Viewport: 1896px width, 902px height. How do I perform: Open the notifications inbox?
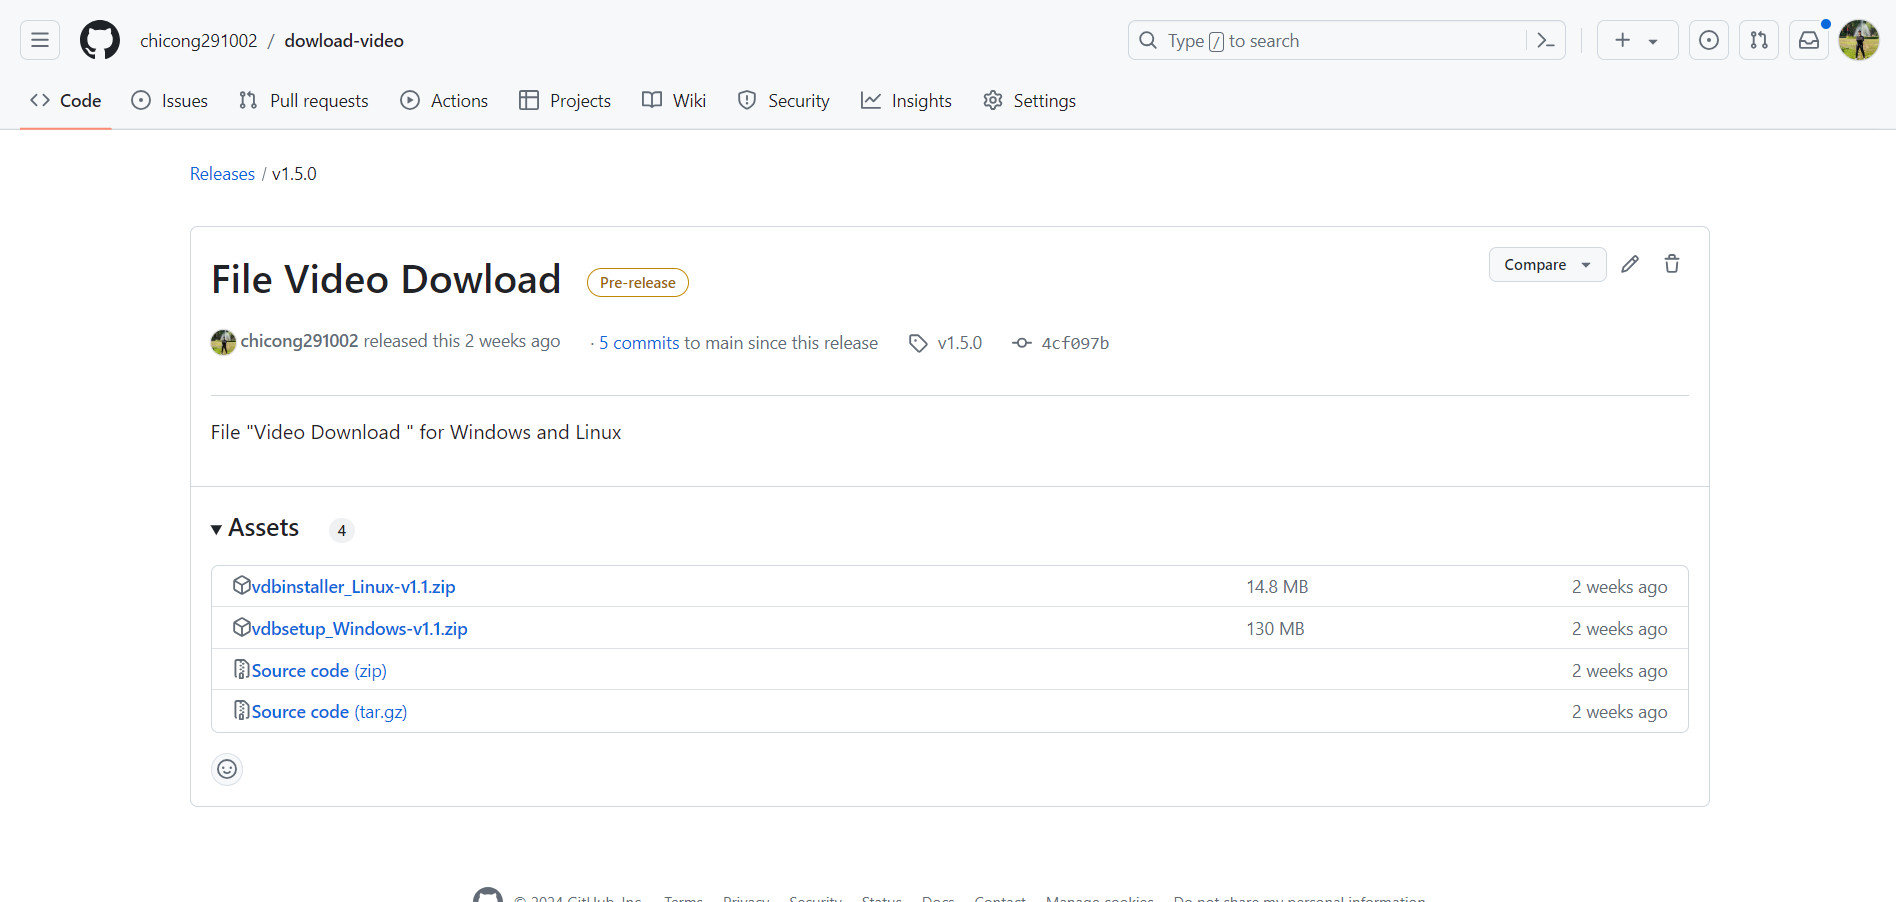(x=1809, y=40)
